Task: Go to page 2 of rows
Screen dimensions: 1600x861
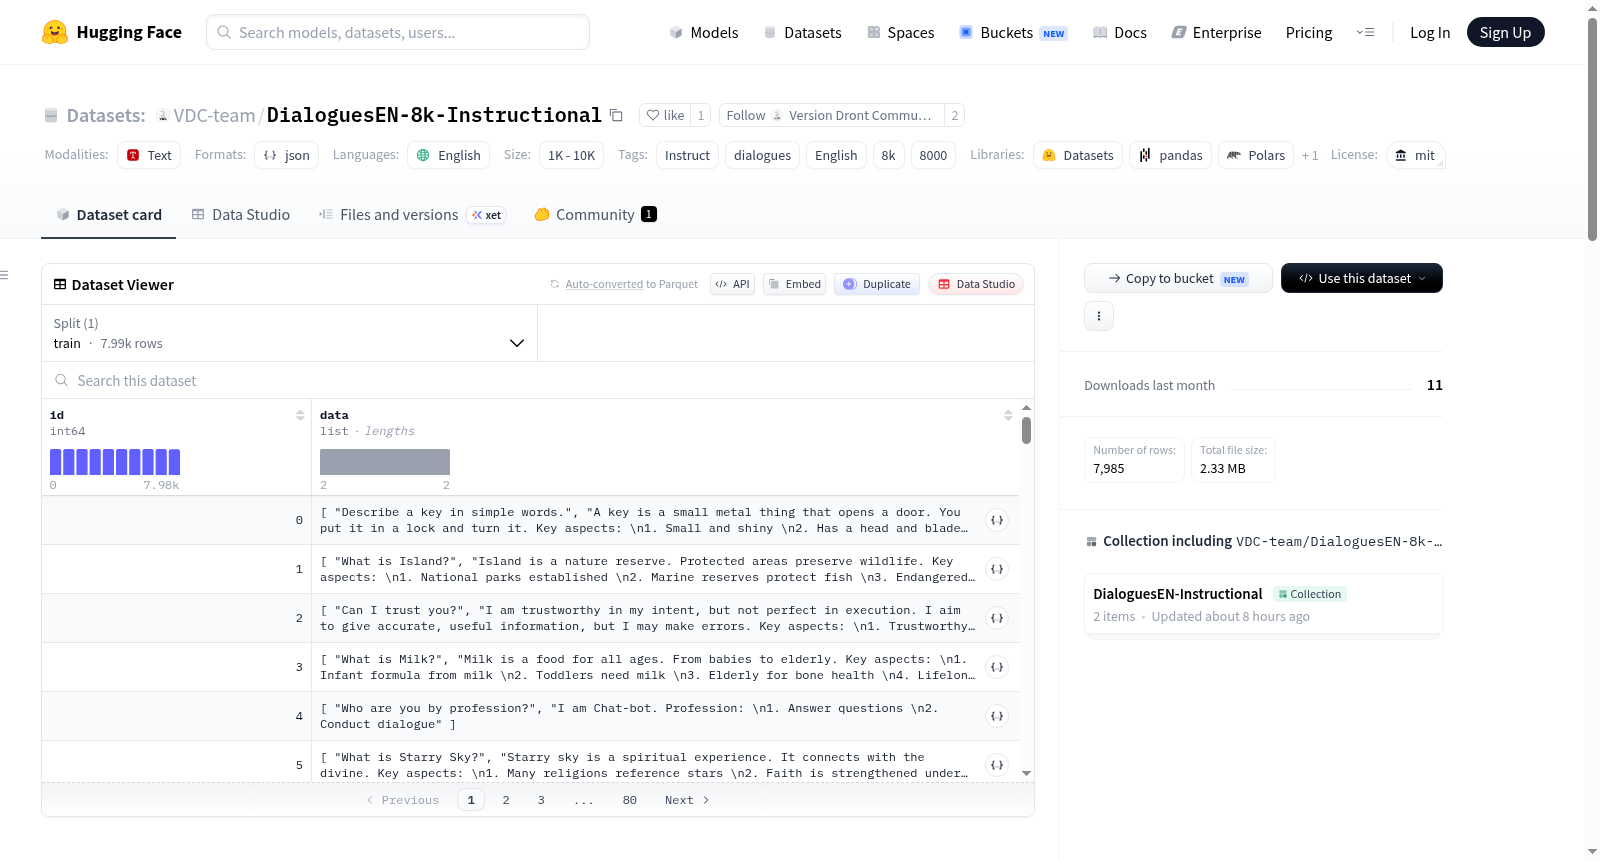Action: point(506,800)
